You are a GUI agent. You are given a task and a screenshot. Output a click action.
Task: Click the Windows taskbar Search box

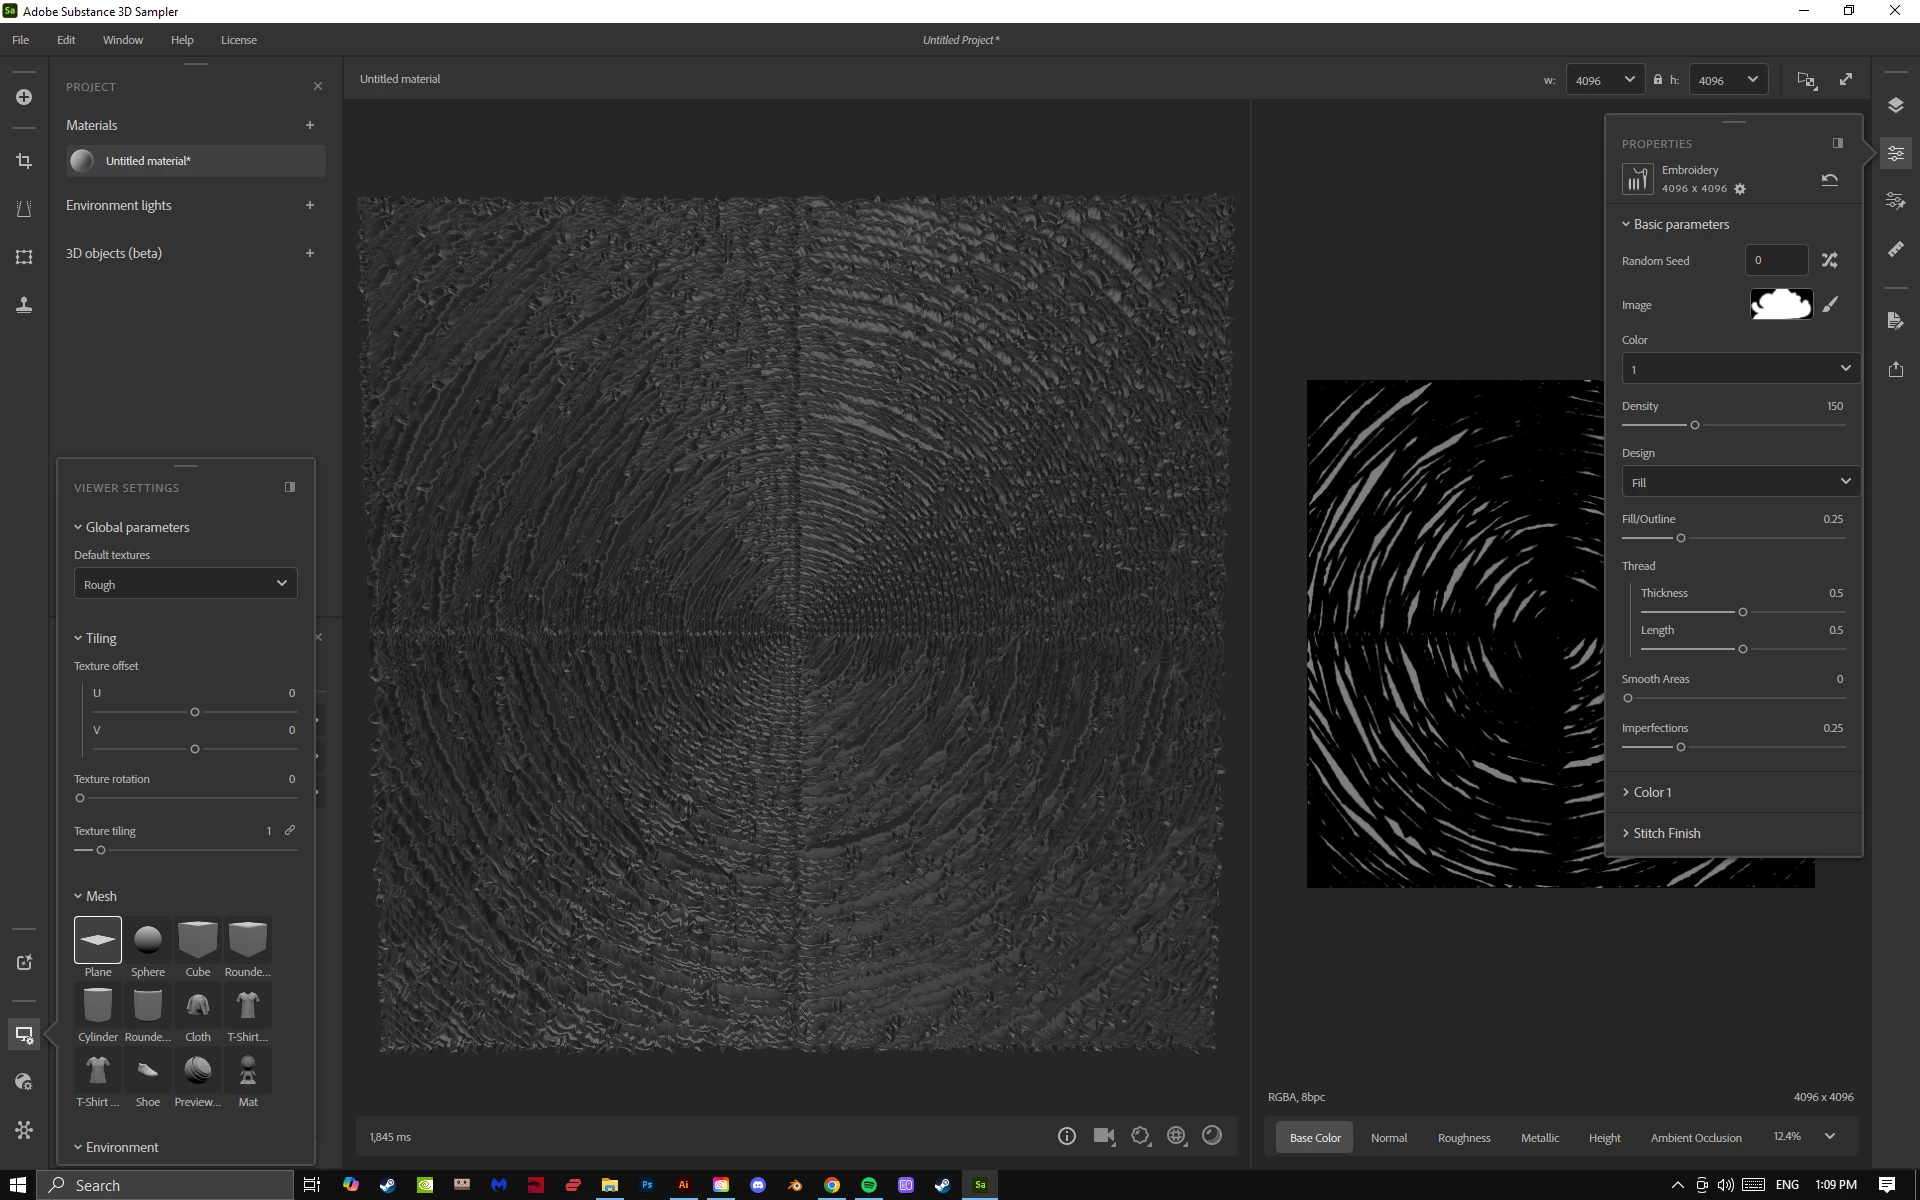166,1185
